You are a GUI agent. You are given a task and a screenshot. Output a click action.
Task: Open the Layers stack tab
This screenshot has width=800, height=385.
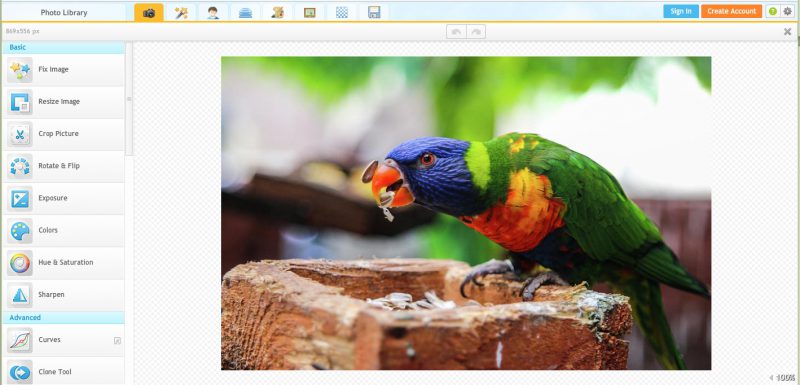click(x=245, y=13)
